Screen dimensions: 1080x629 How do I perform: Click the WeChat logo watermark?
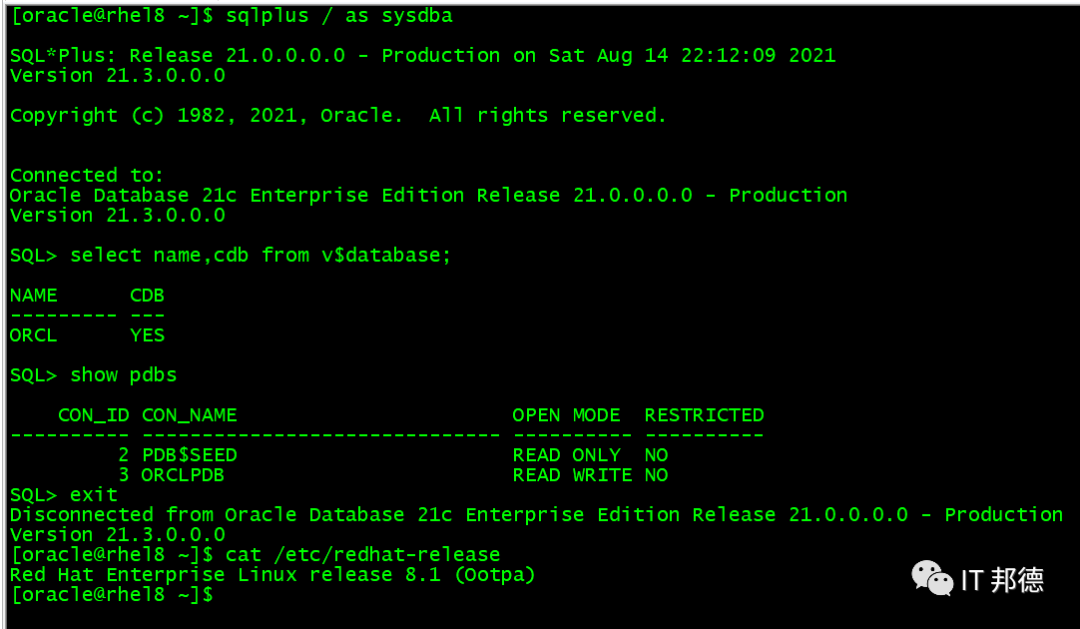click(x=931, y=578)
